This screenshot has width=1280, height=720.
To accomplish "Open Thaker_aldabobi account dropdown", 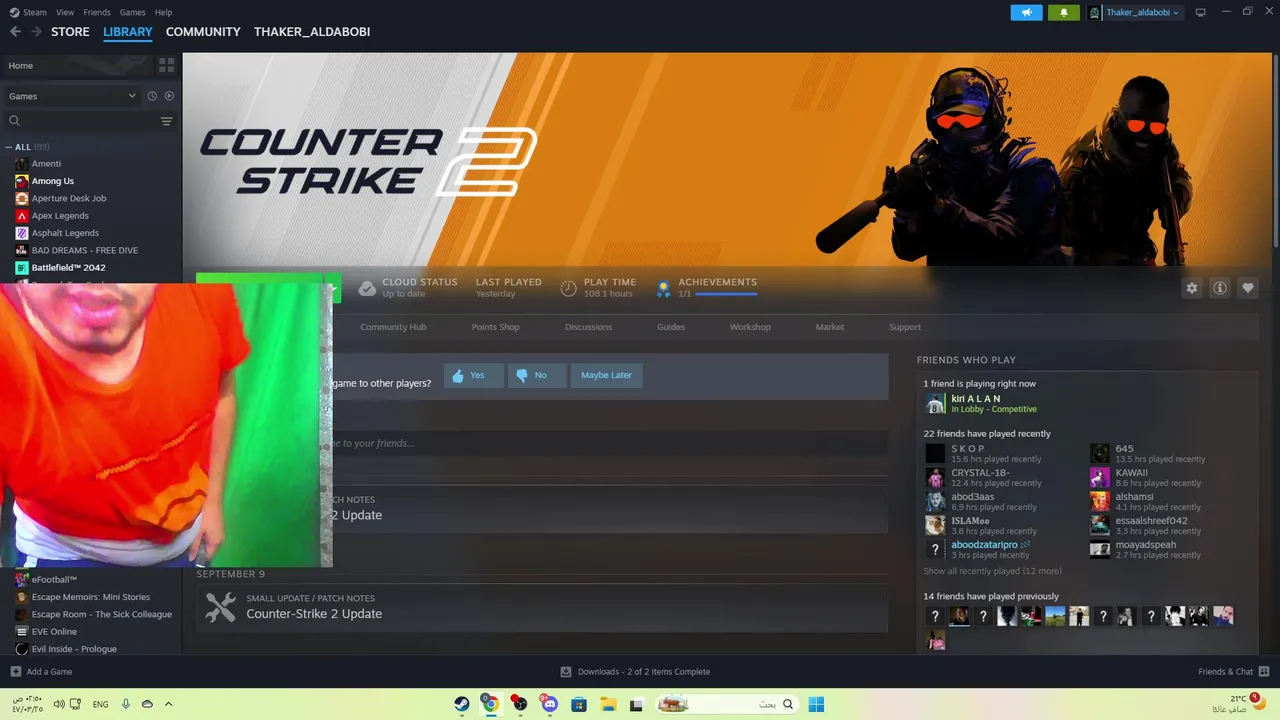I will (1135, 12).
